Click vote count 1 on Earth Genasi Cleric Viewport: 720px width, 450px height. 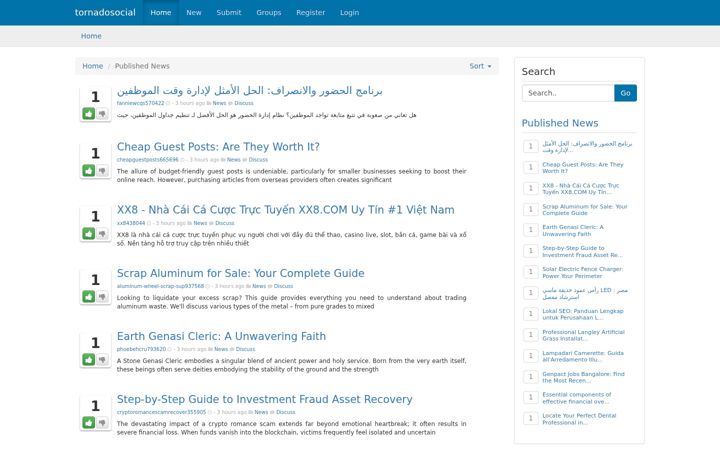pos(95,343)
